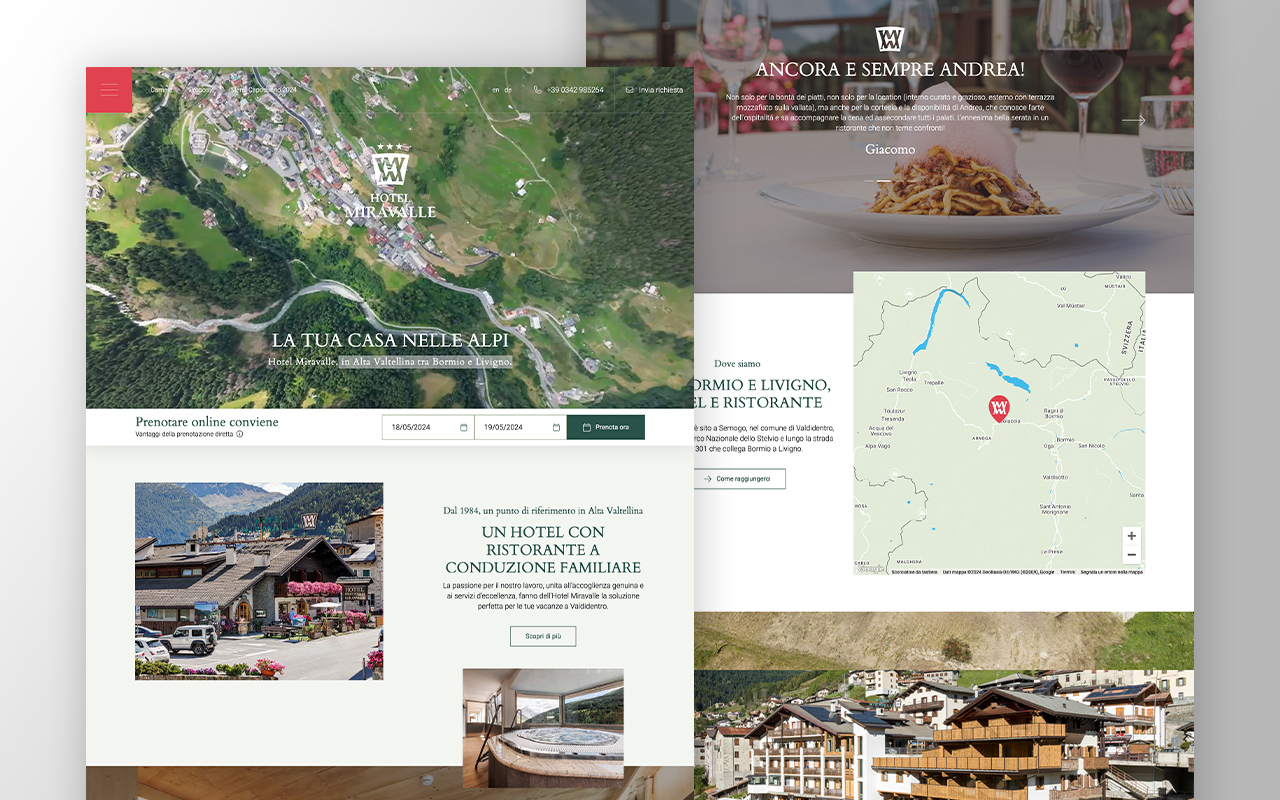
Task: Call the number +39 0342 985254
Action: [x=575, y=90]
